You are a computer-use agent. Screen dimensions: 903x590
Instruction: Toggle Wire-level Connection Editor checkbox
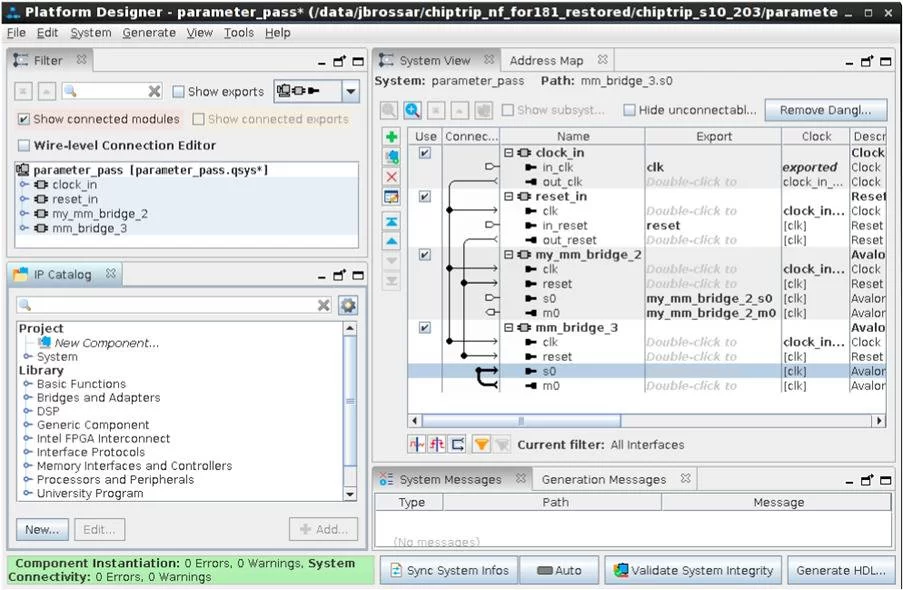pyautogui.click(x=24, y=145)
